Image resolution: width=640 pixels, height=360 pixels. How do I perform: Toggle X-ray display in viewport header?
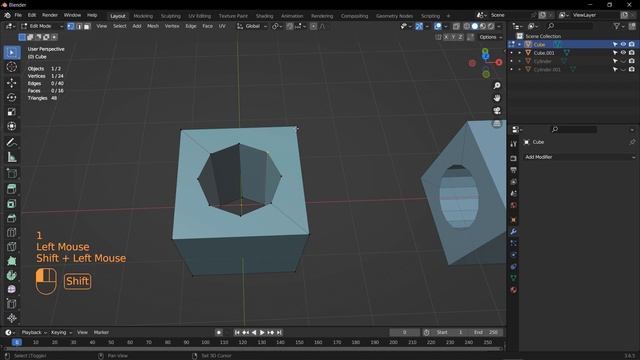(x=456, y=26)
